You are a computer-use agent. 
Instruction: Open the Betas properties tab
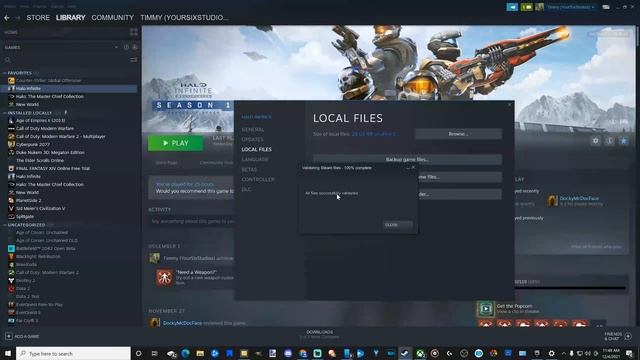coord(249,169)
